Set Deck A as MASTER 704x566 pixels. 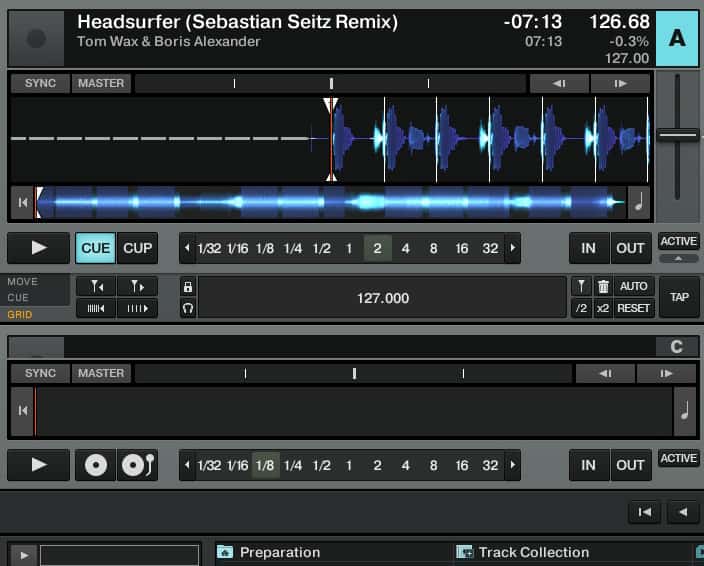[101, 83]
